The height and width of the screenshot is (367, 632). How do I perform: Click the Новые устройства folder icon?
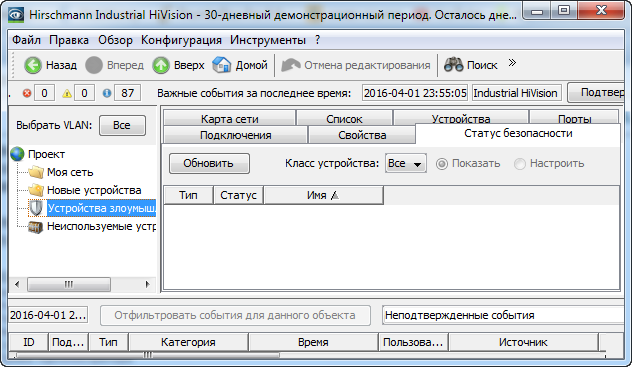pos(36,190)
